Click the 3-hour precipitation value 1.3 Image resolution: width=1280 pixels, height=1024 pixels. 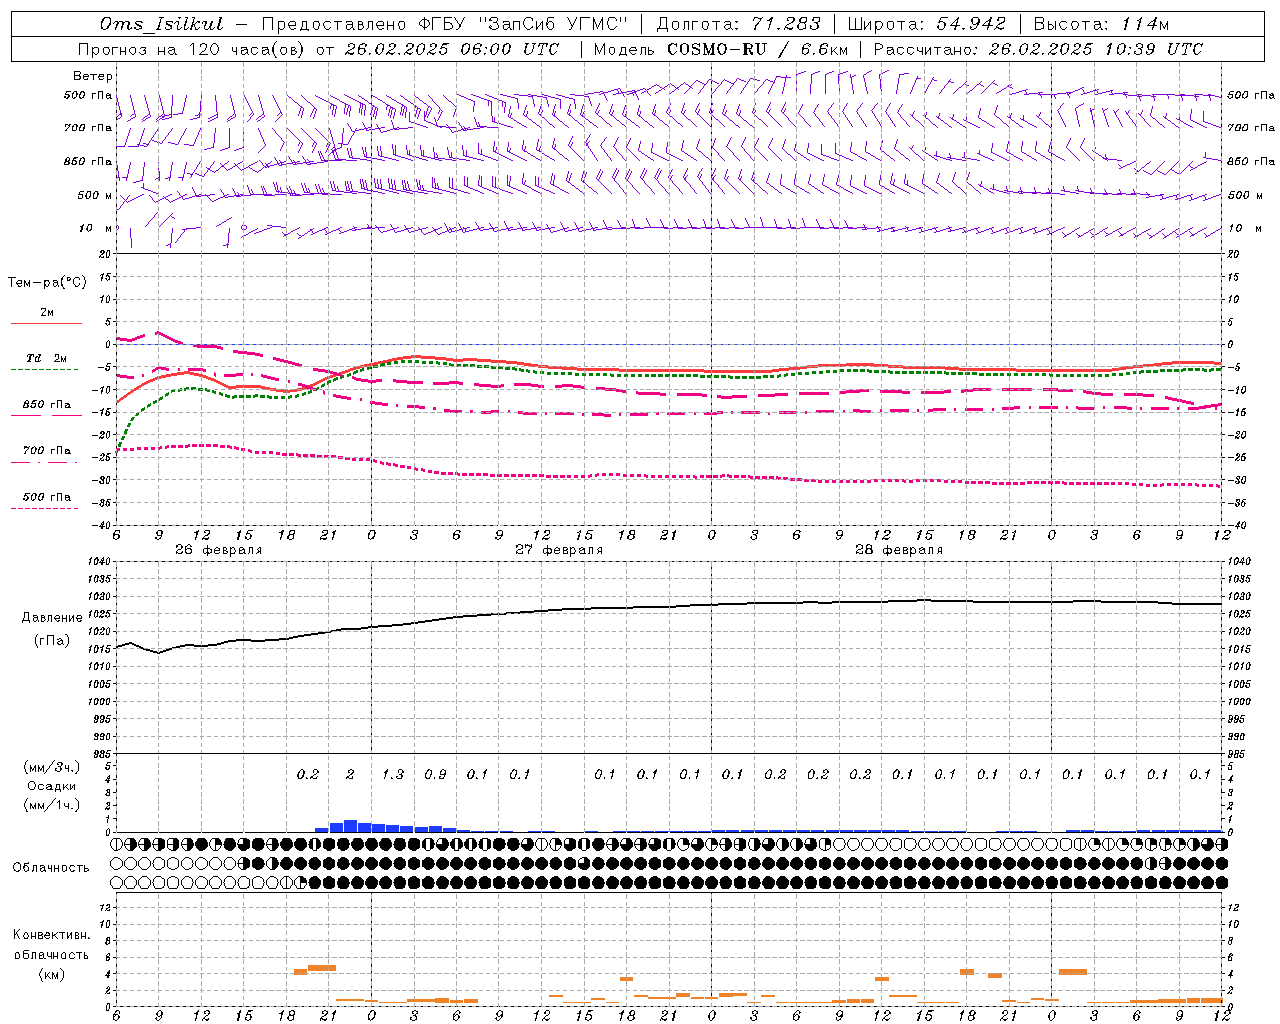click(x=393, y=774)
